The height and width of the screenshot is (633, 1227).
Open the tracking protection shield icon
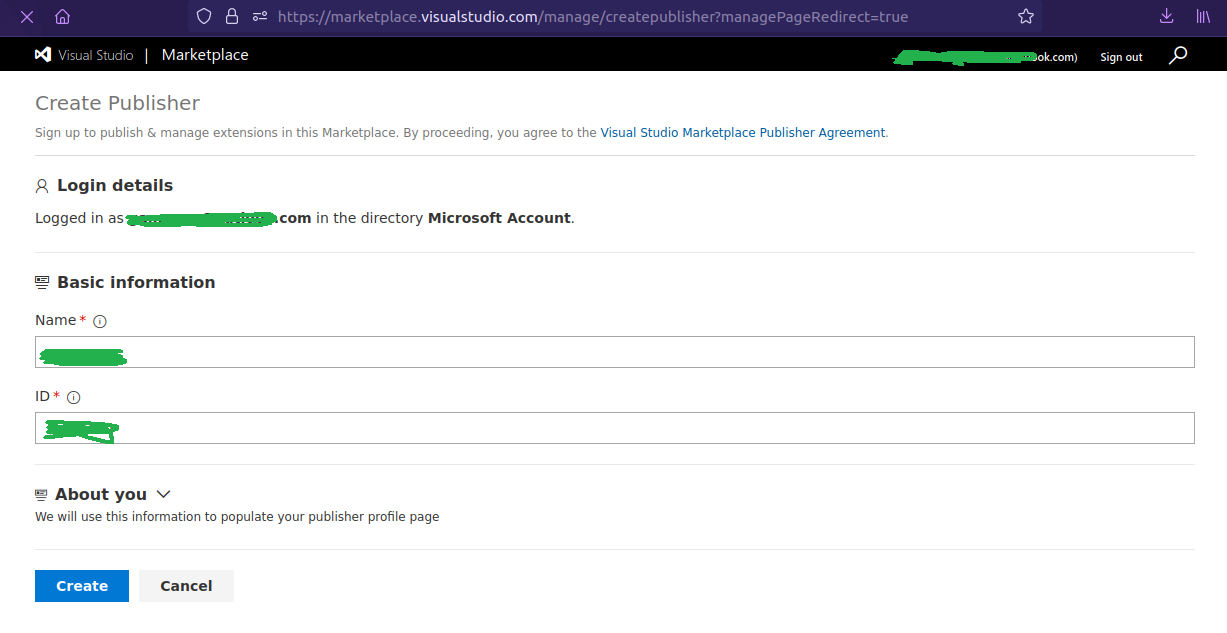pyautogui.click(x=203, y=17)
